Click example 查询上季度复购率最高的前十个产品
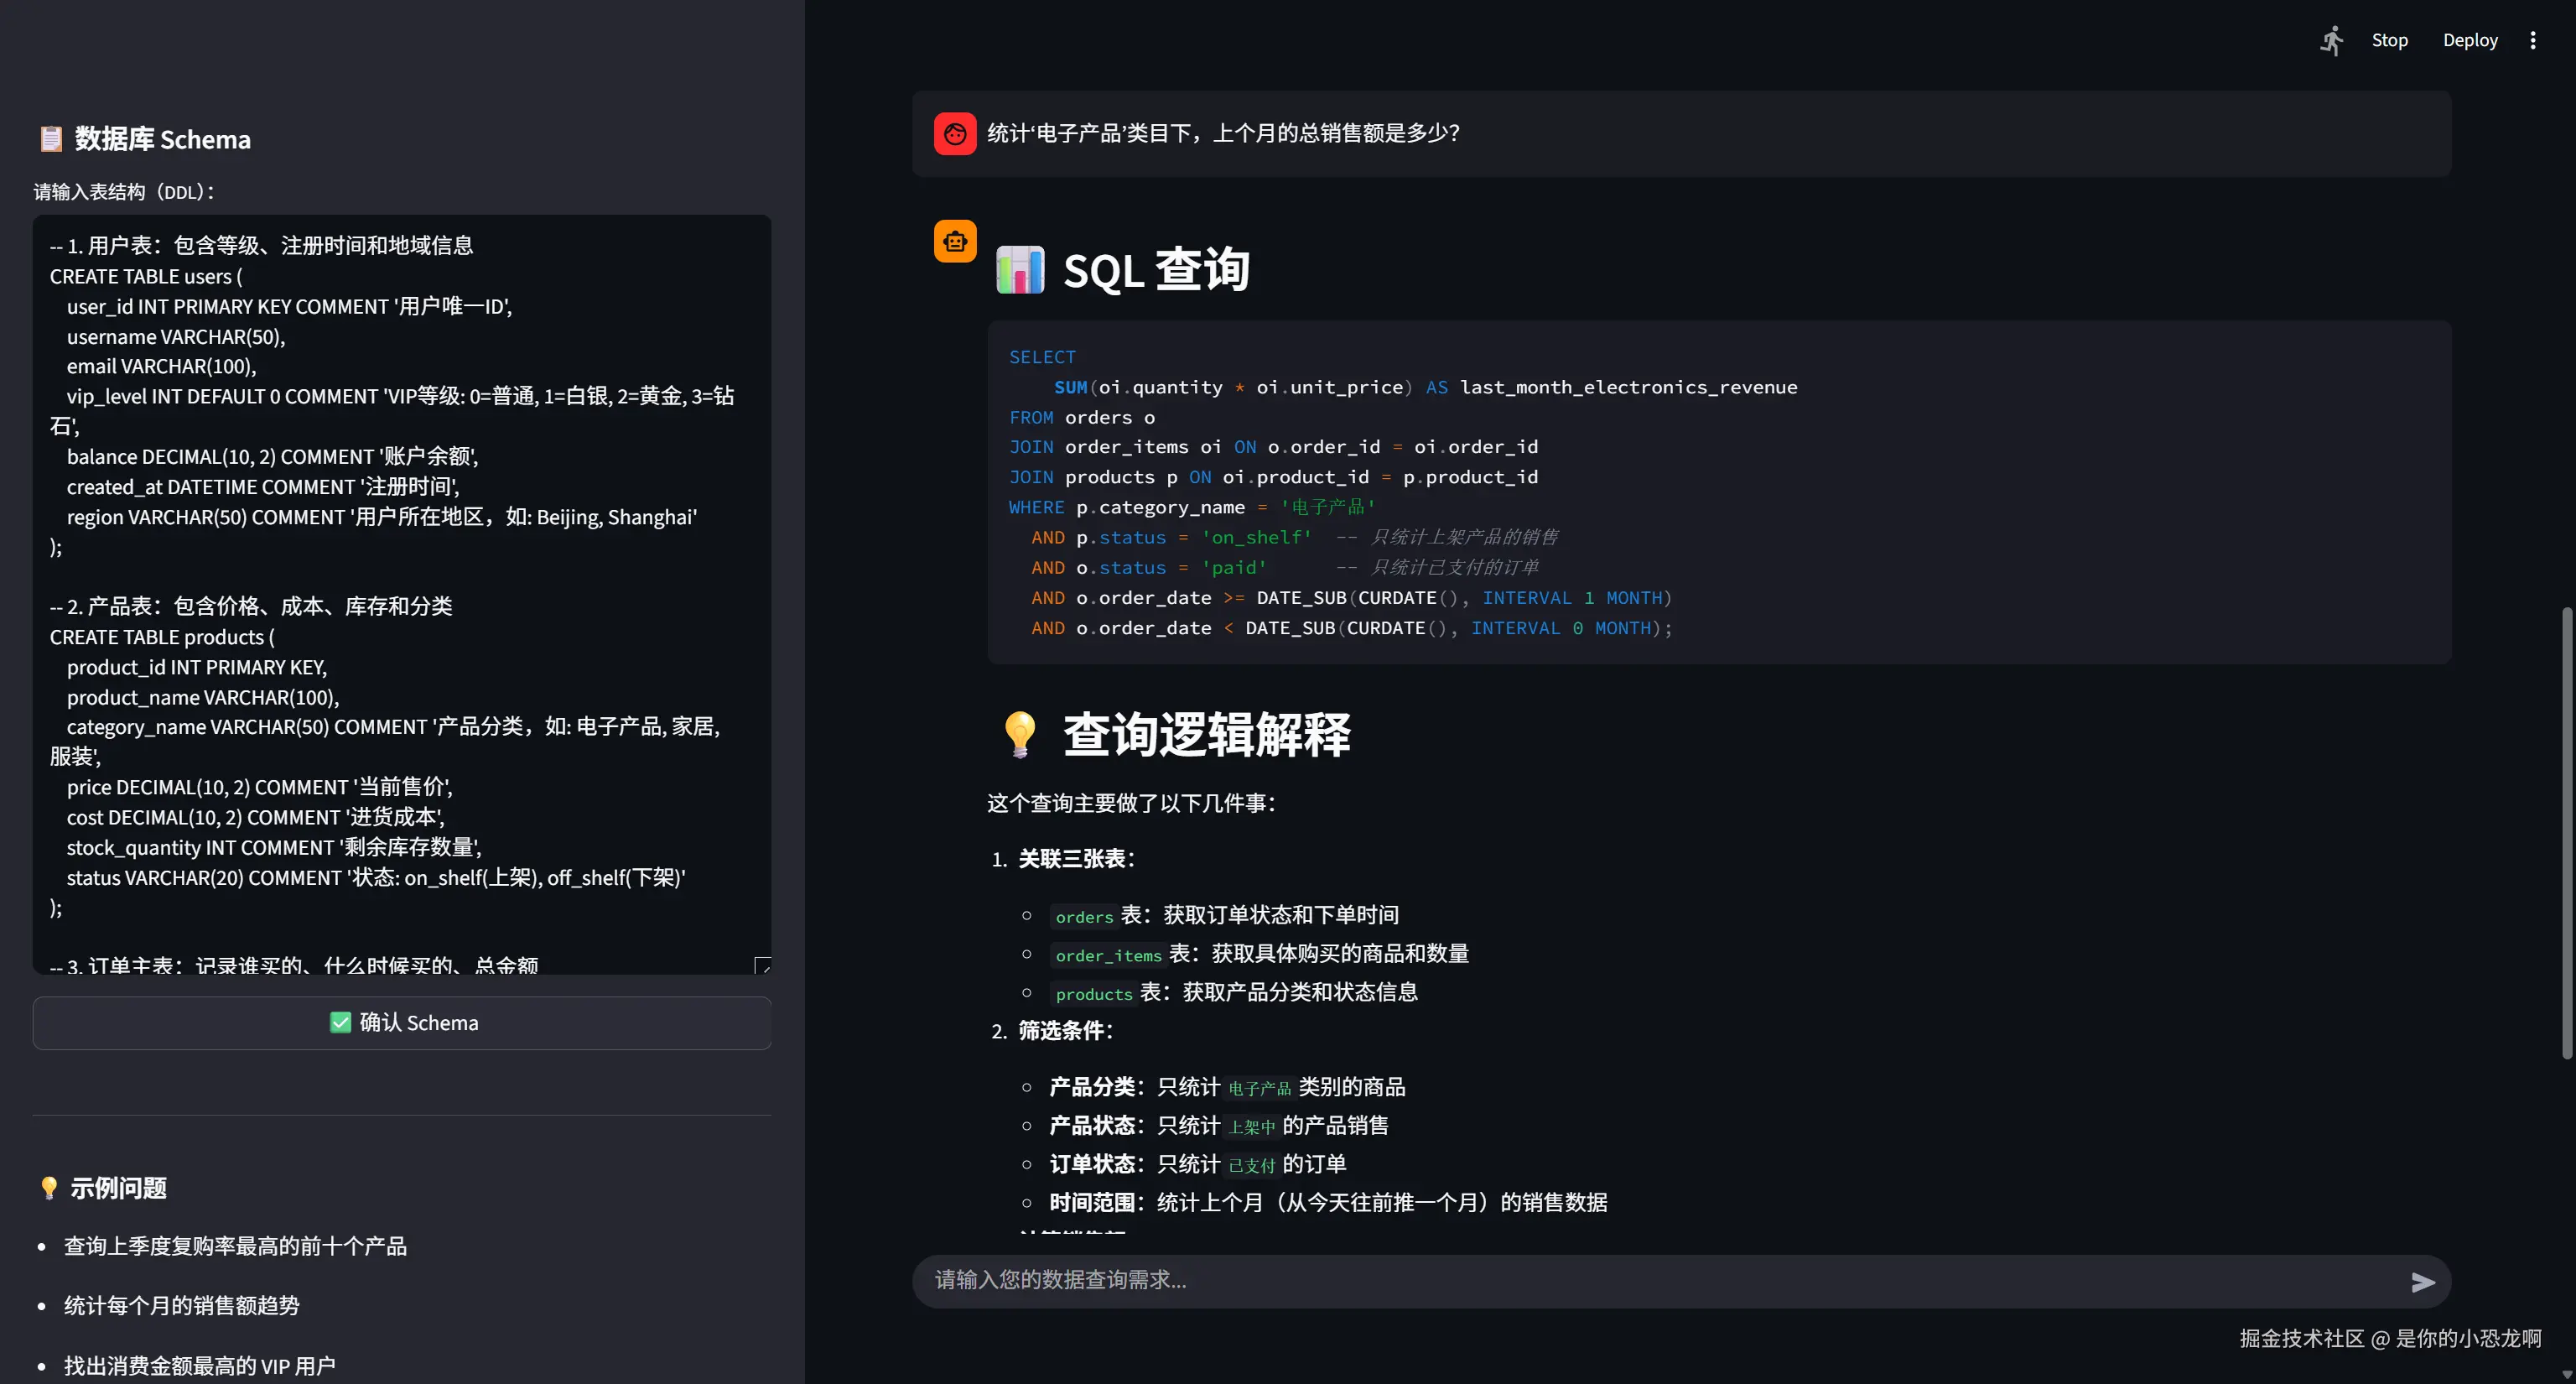 (235, 1246)
